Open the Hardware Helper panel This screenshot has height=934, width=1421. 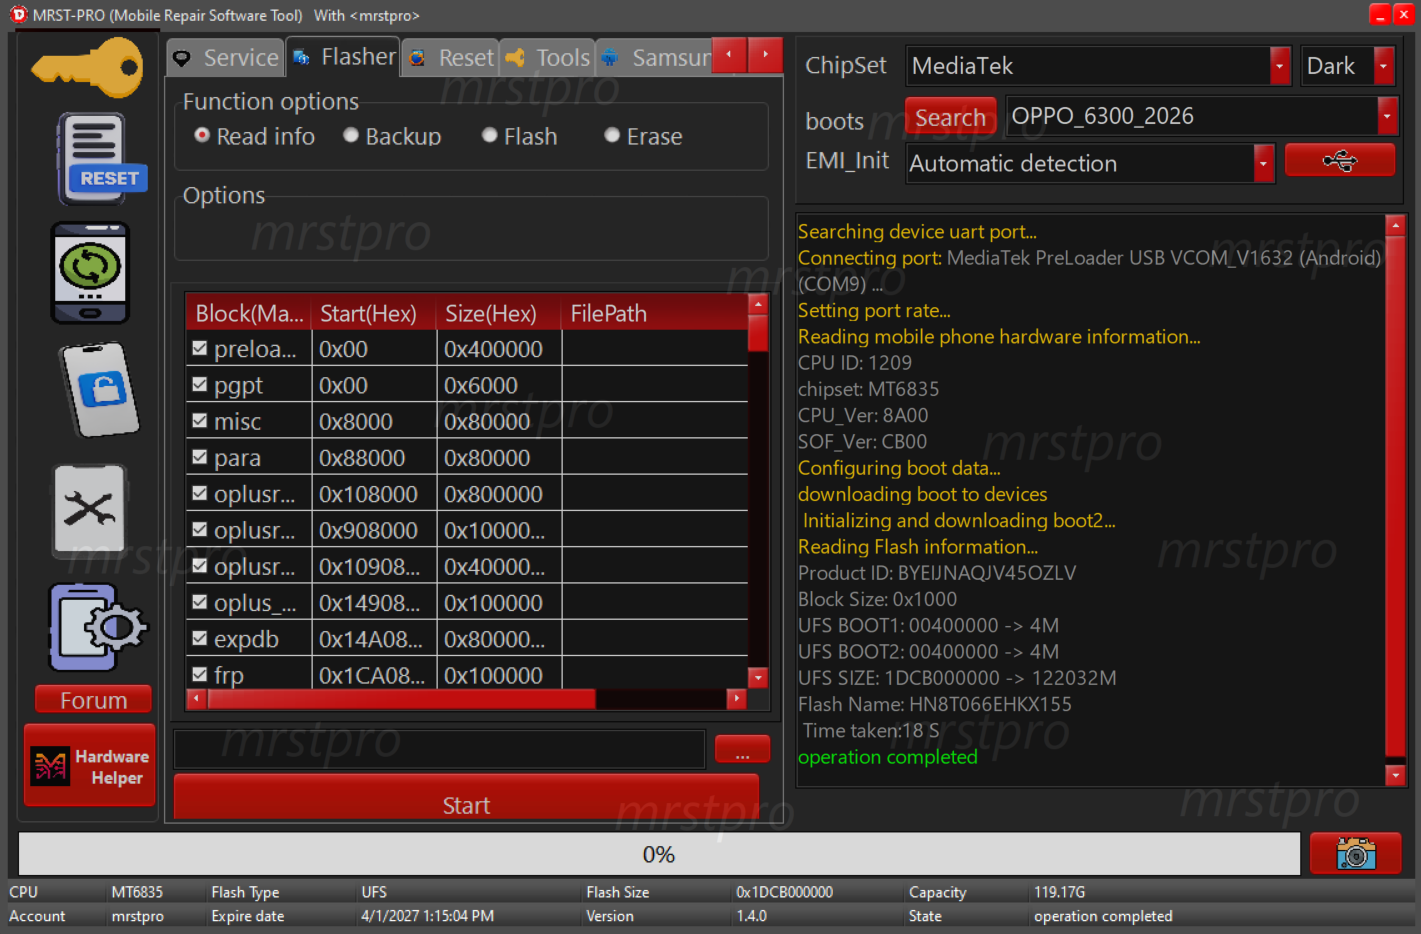click(90, 766)
